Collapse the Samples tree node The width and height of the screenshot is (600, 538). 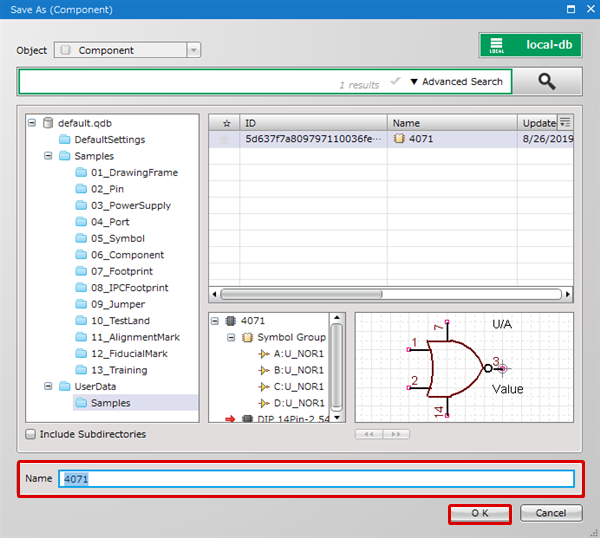click(x=47, y=156)
